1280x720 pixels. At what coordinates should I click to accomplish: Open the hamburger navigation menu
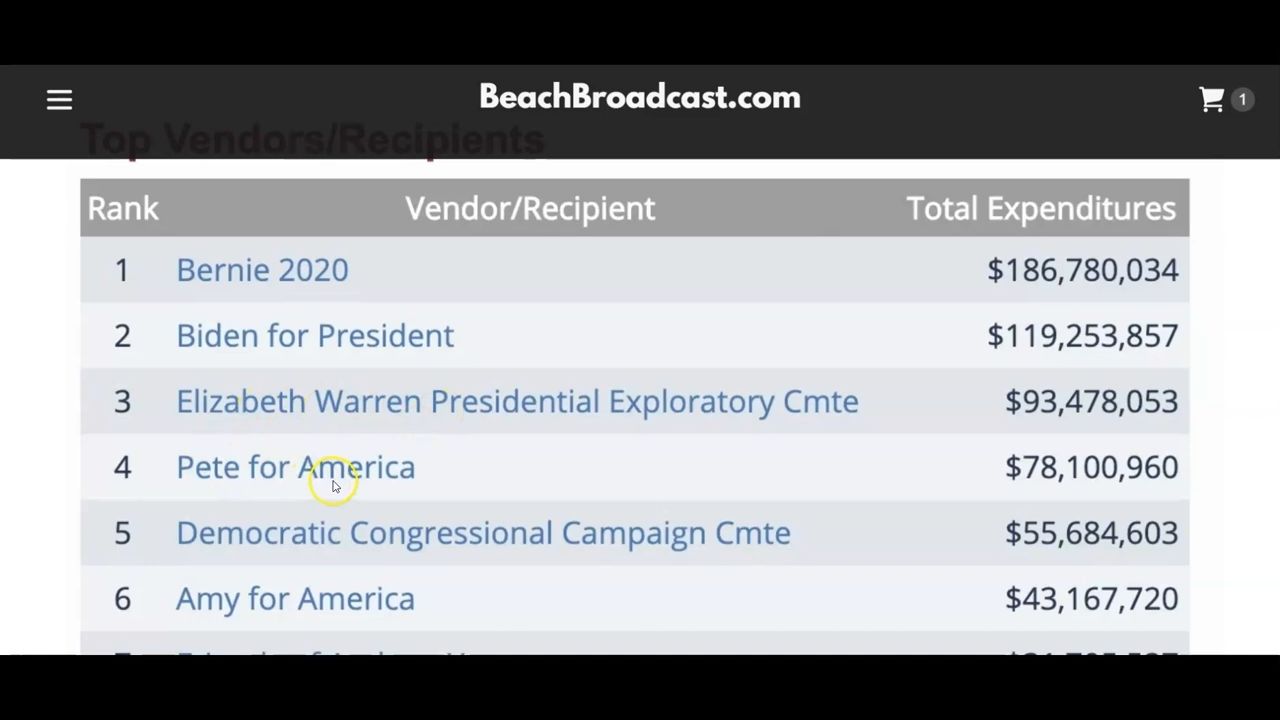(59, 100)
